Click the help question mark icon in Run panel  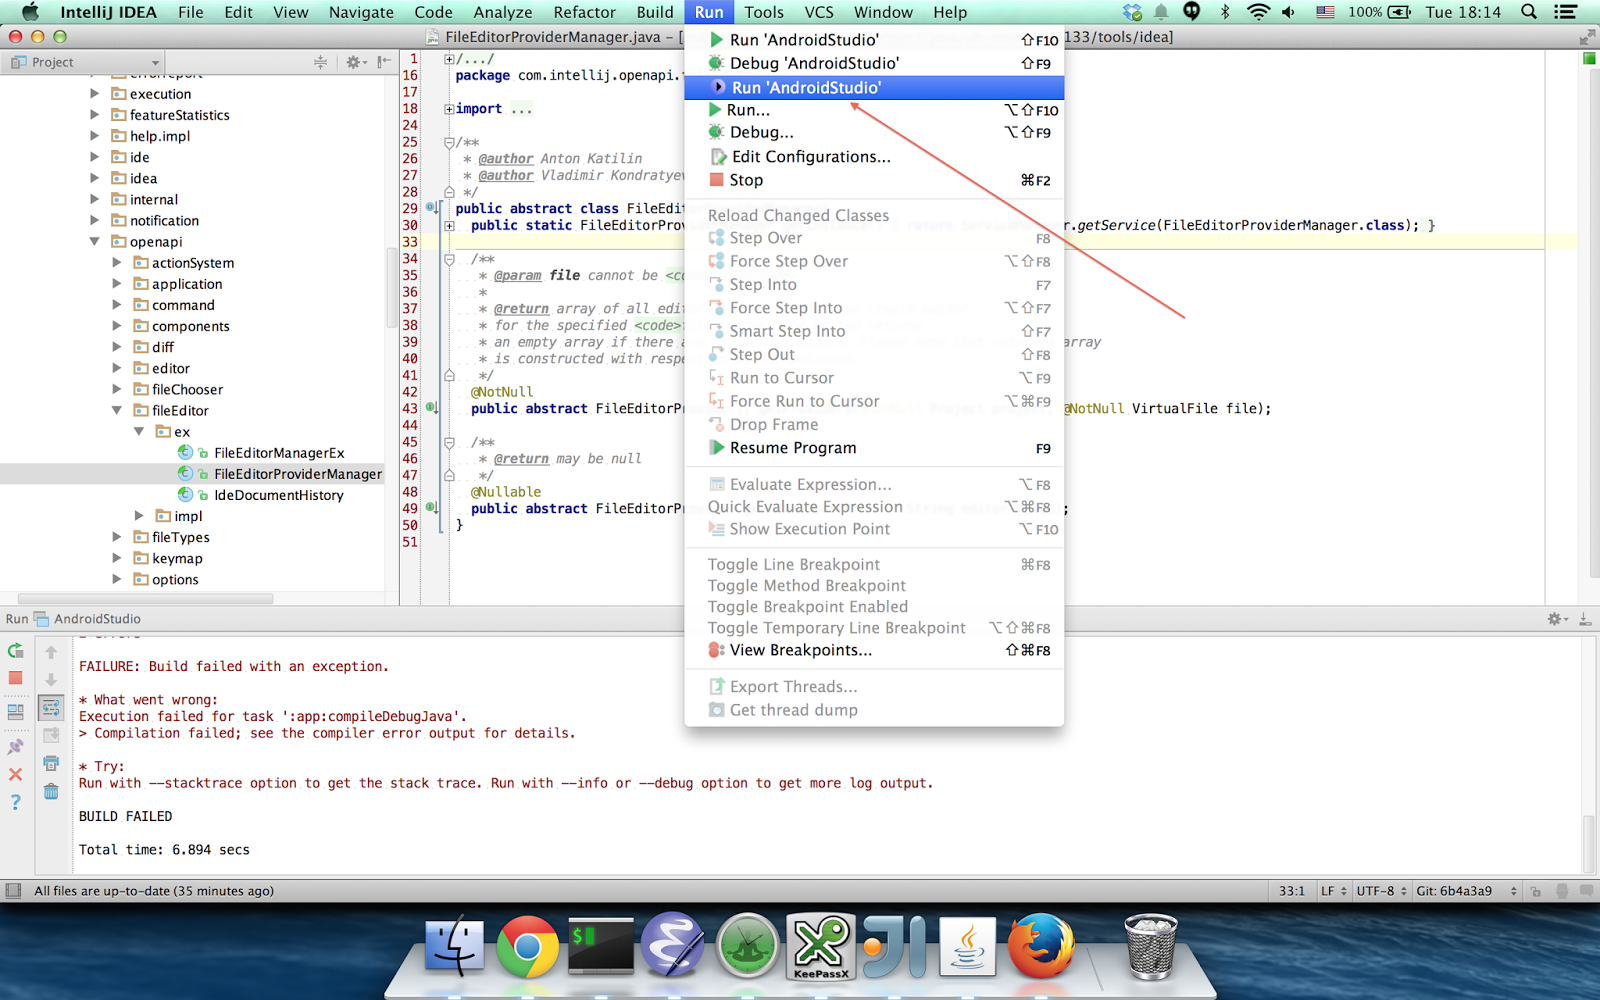(15, 803)
